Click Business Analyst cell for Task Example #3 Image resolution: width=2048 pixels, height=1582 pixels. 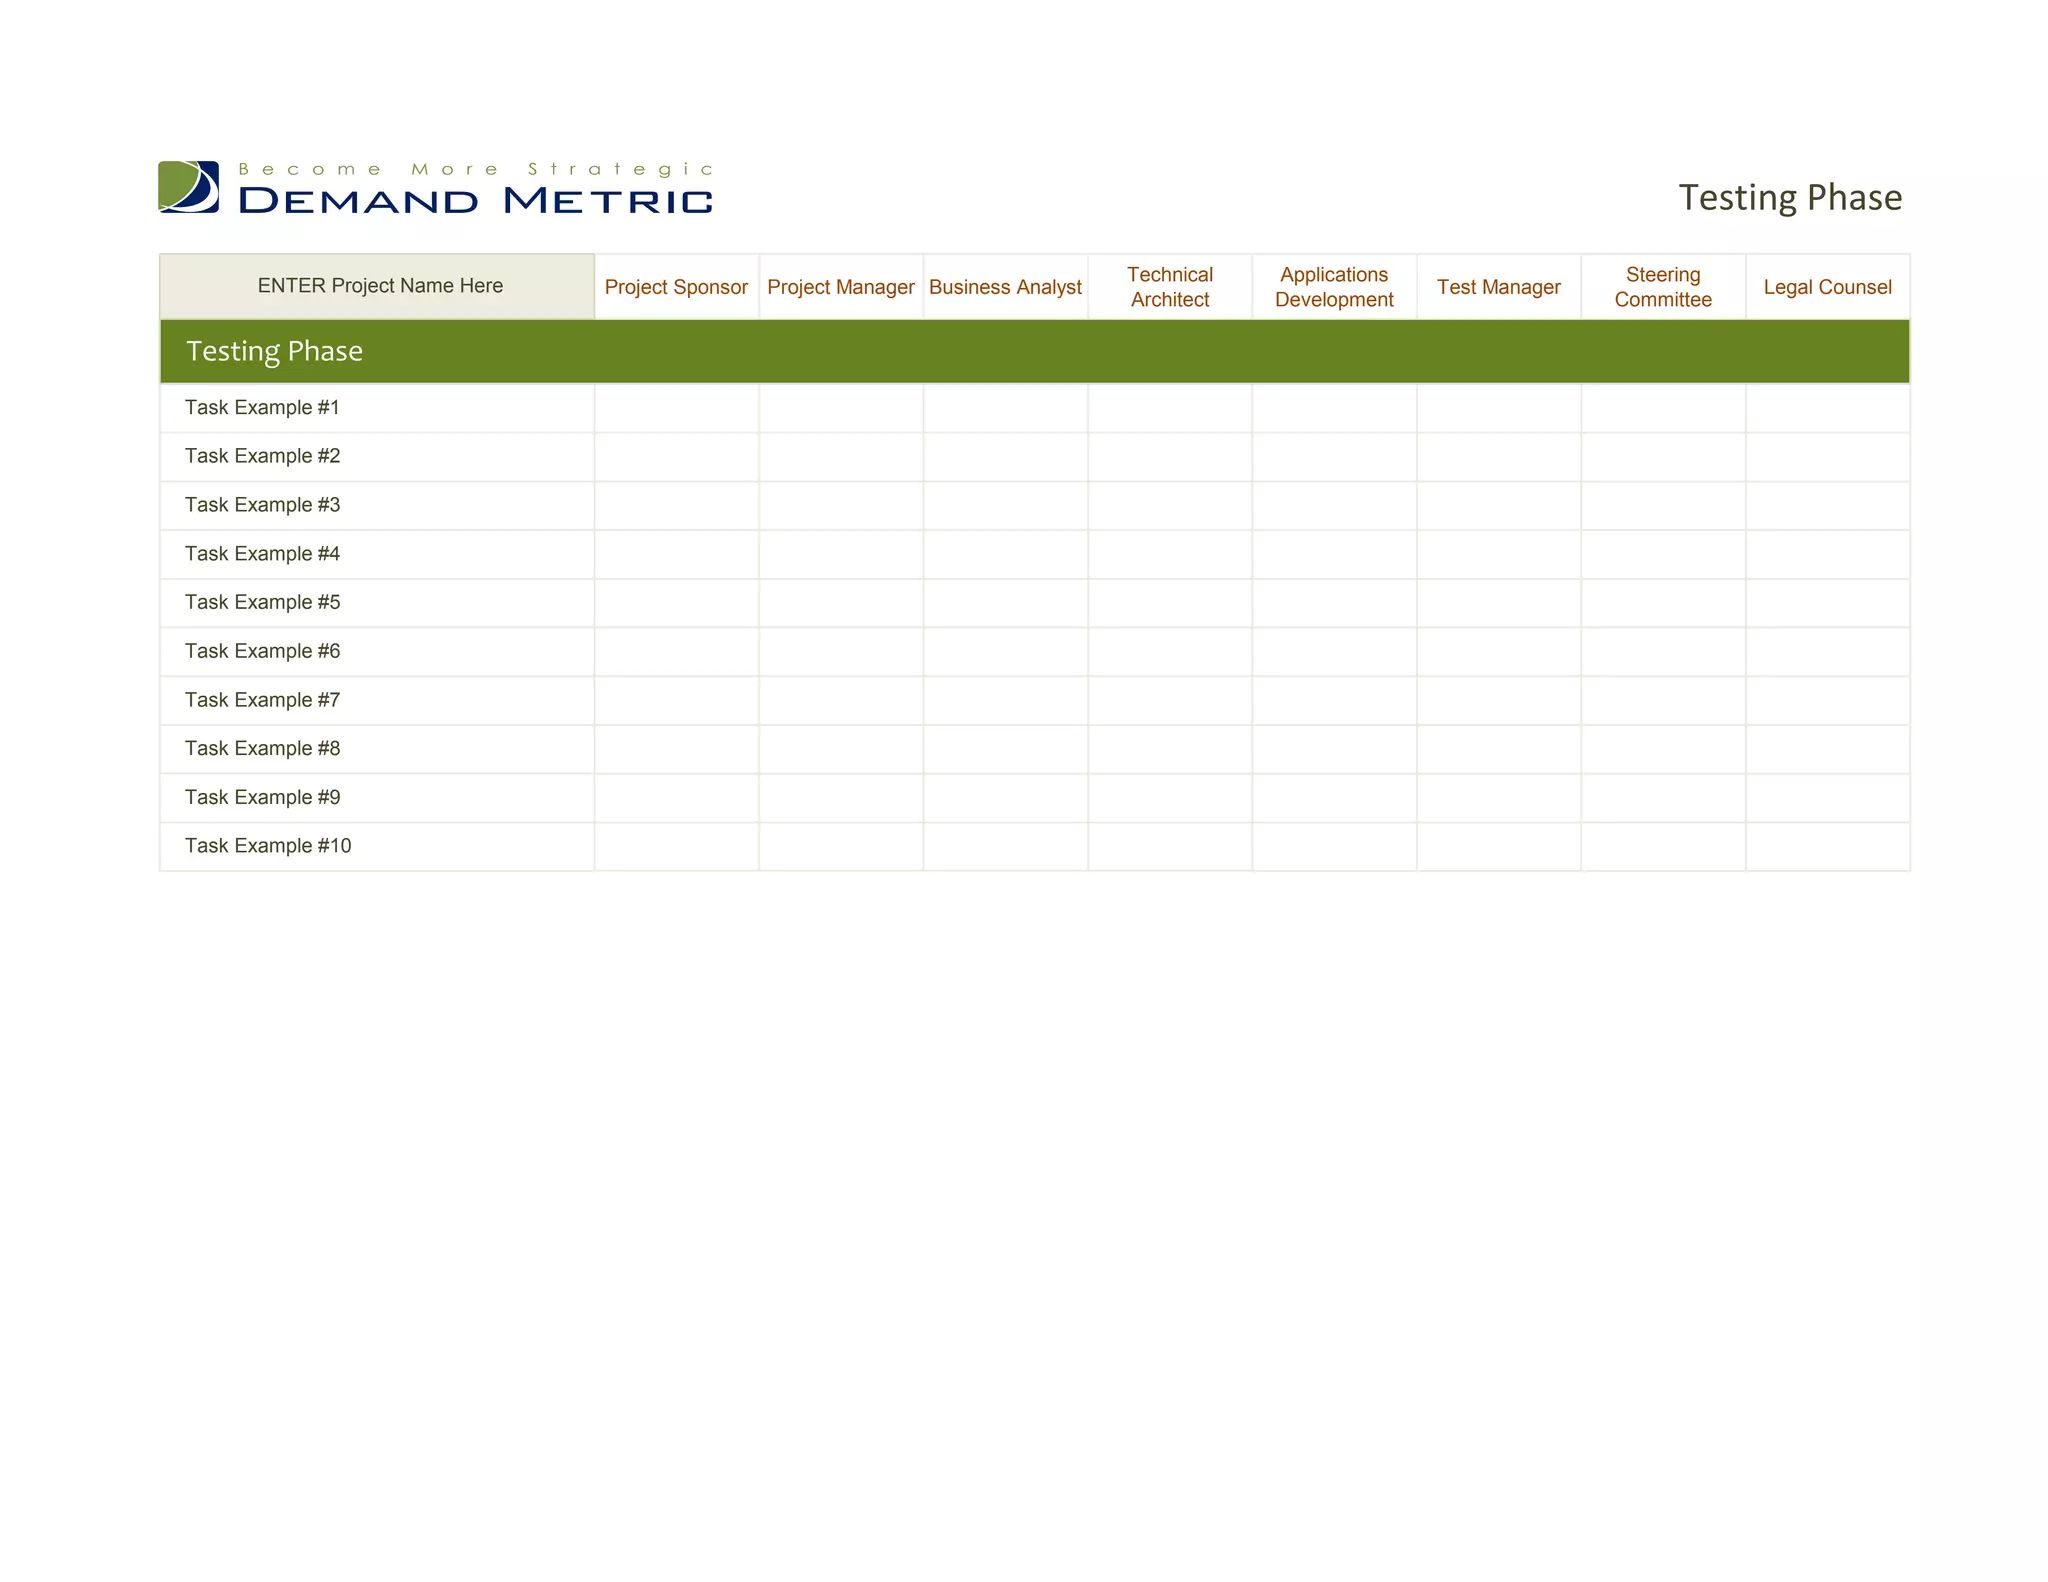1005,506
